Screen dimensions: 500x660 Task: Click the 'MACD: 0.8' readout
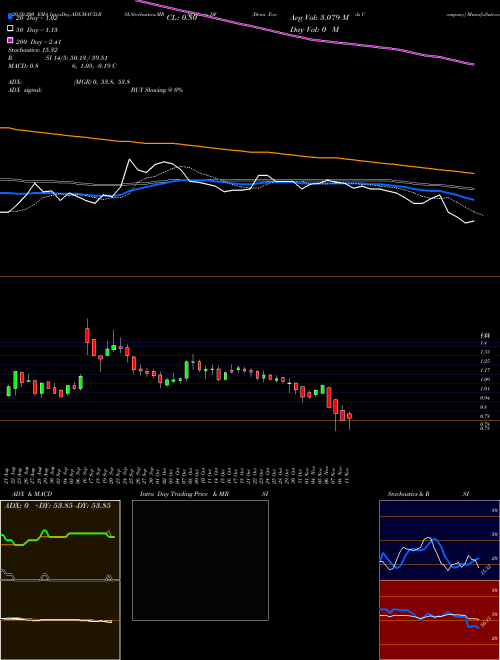(24, 66)
